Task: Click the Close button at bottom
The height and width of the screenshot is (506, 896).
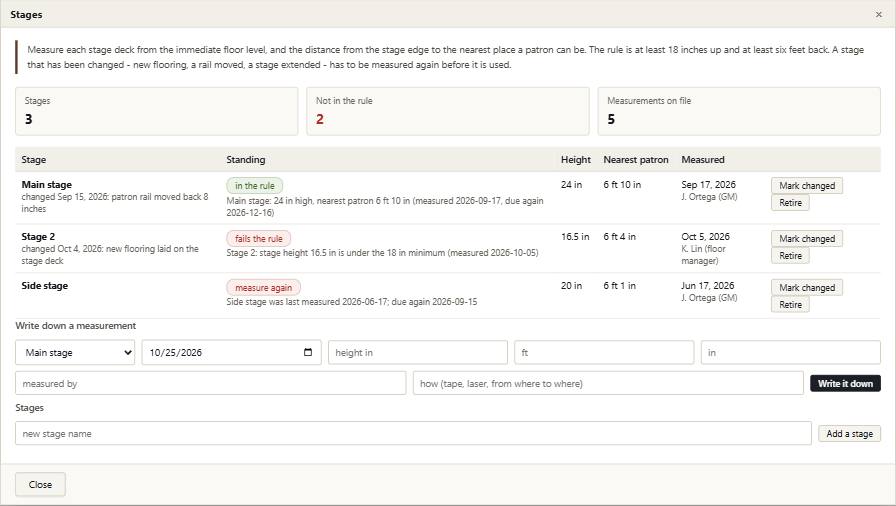Action: 40,484
